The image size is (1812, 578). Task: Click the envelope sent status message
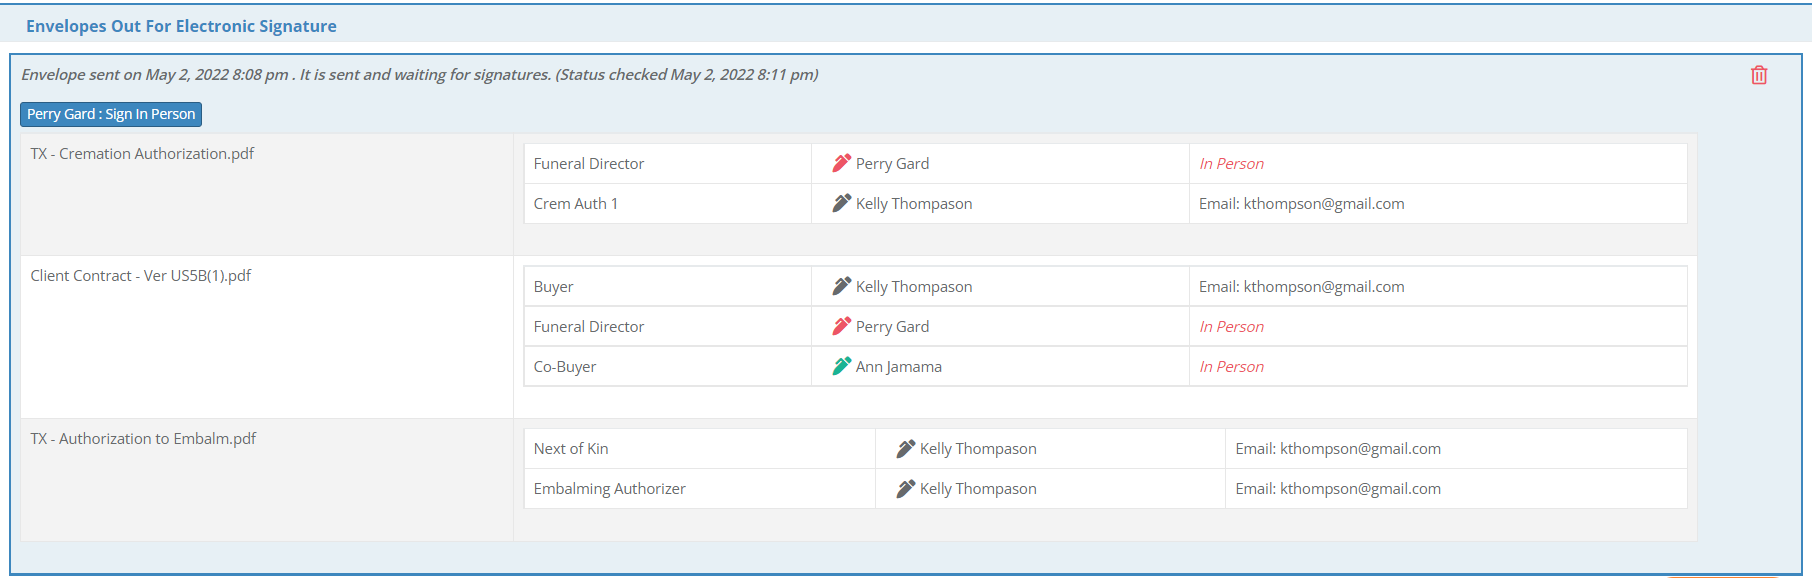420,75
